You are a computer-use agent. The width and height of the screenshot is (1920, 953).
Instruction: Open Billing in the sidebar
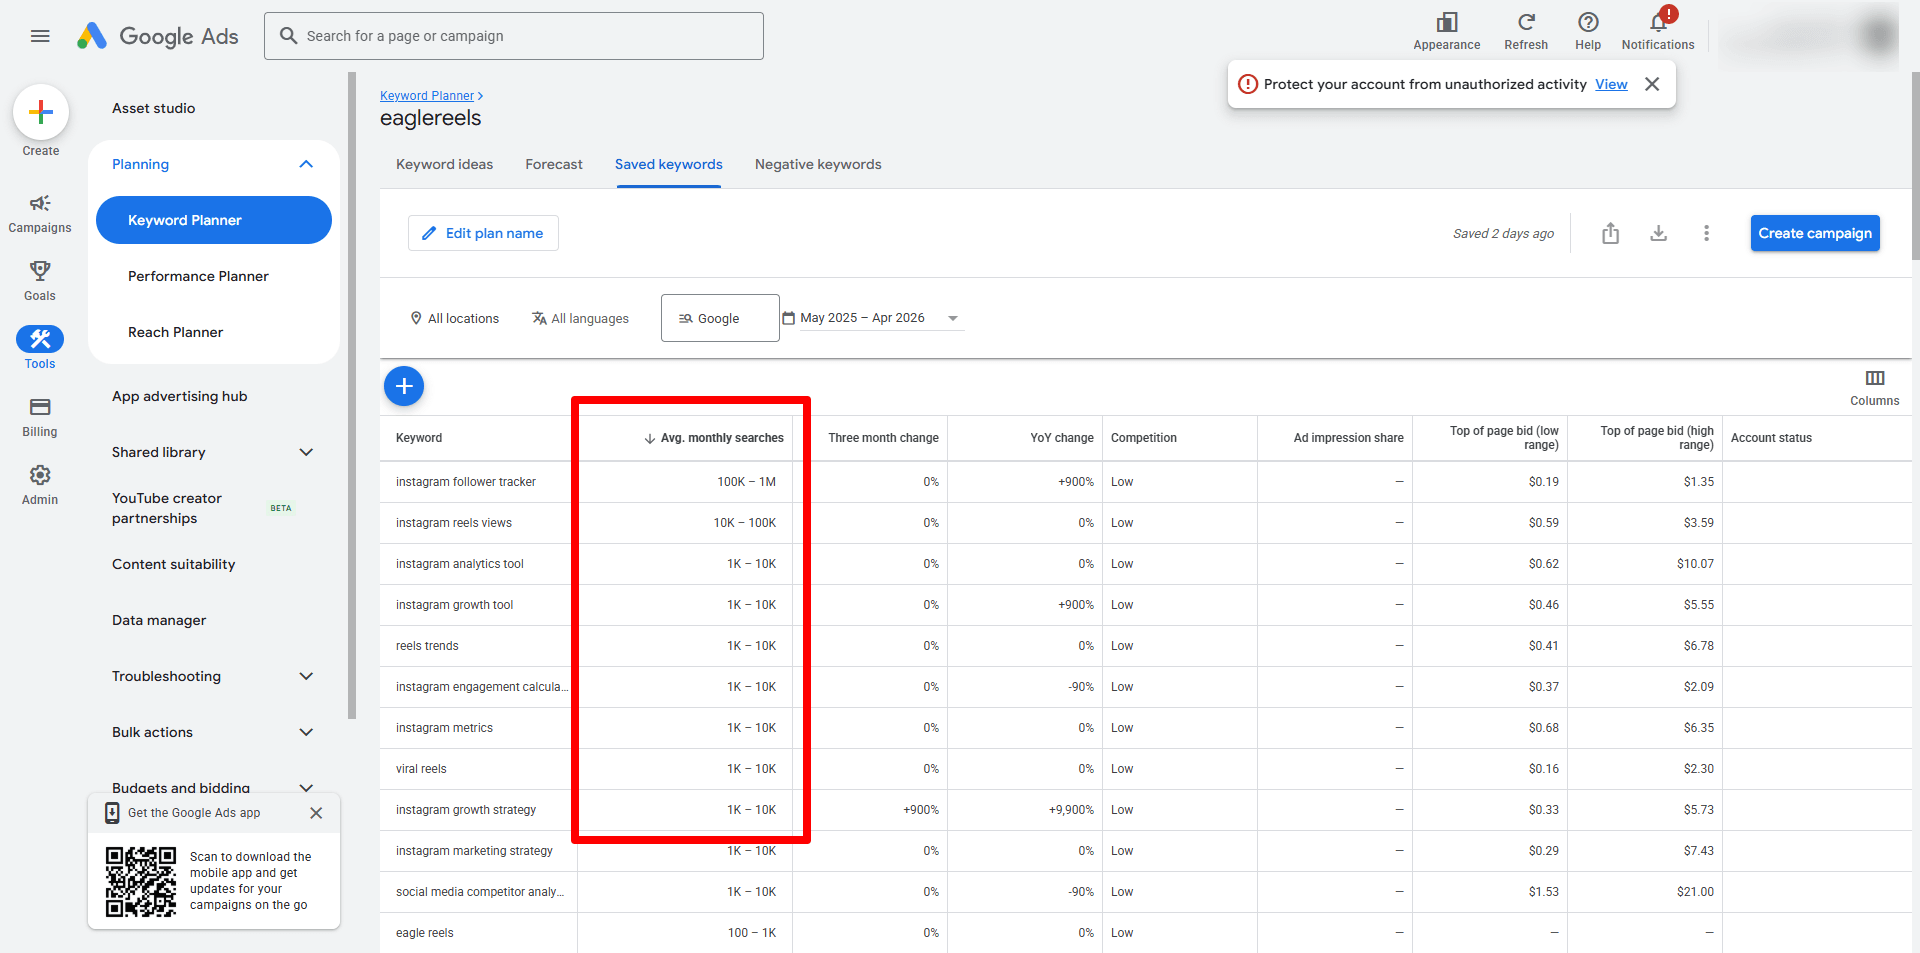[x=40, y=417]
